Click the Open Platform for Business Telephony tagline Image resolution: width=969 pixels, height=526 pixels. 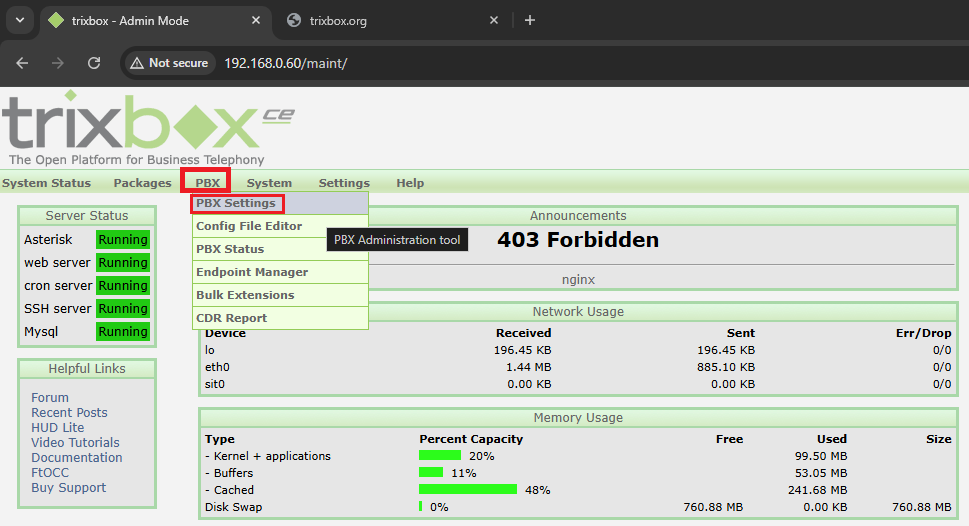(137, 159)
